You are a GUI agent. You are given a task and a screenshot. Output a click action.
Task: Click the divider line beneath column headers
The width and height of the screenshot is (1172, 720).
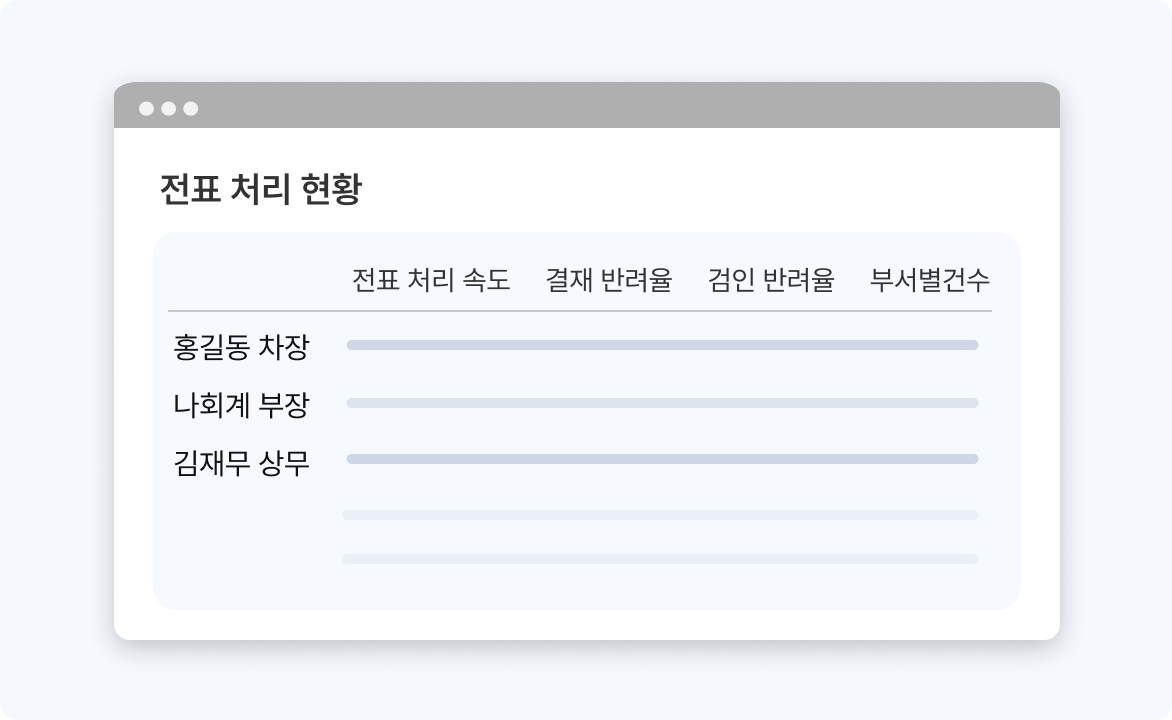coord(580,311)
